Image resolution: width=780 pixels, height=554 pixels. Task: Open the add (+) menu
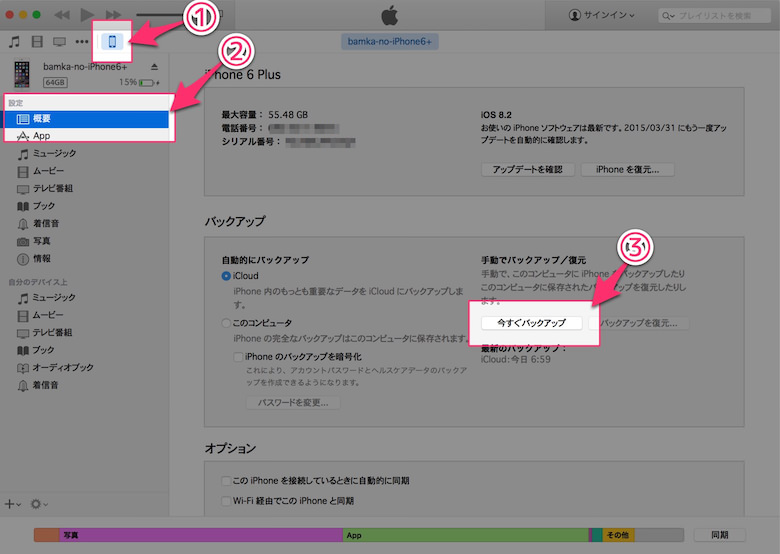pos(12,504)
